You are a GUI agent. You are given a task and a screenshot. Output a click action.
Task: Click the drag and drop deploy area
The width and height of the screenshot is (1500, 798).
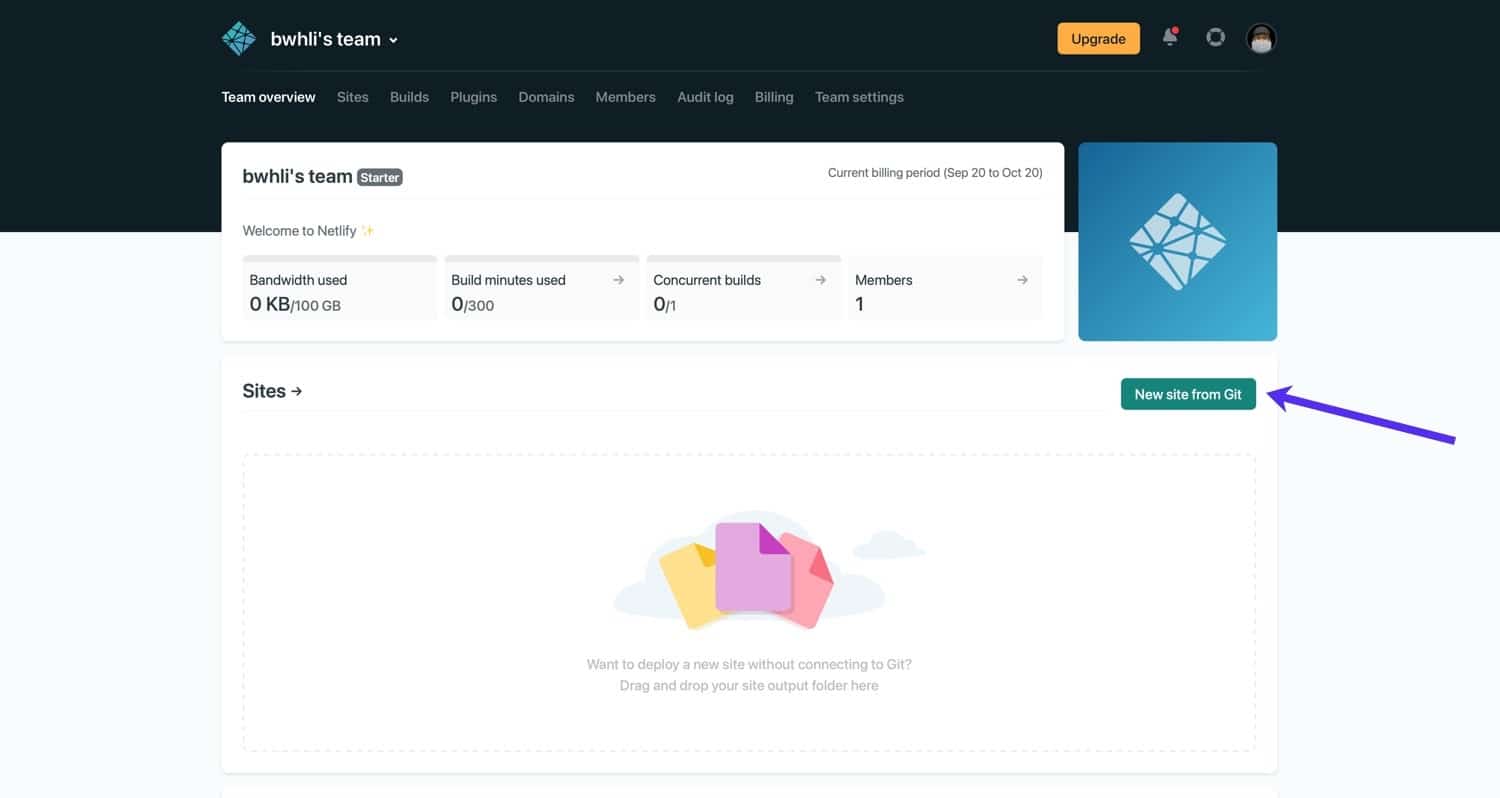coord(748,600)
